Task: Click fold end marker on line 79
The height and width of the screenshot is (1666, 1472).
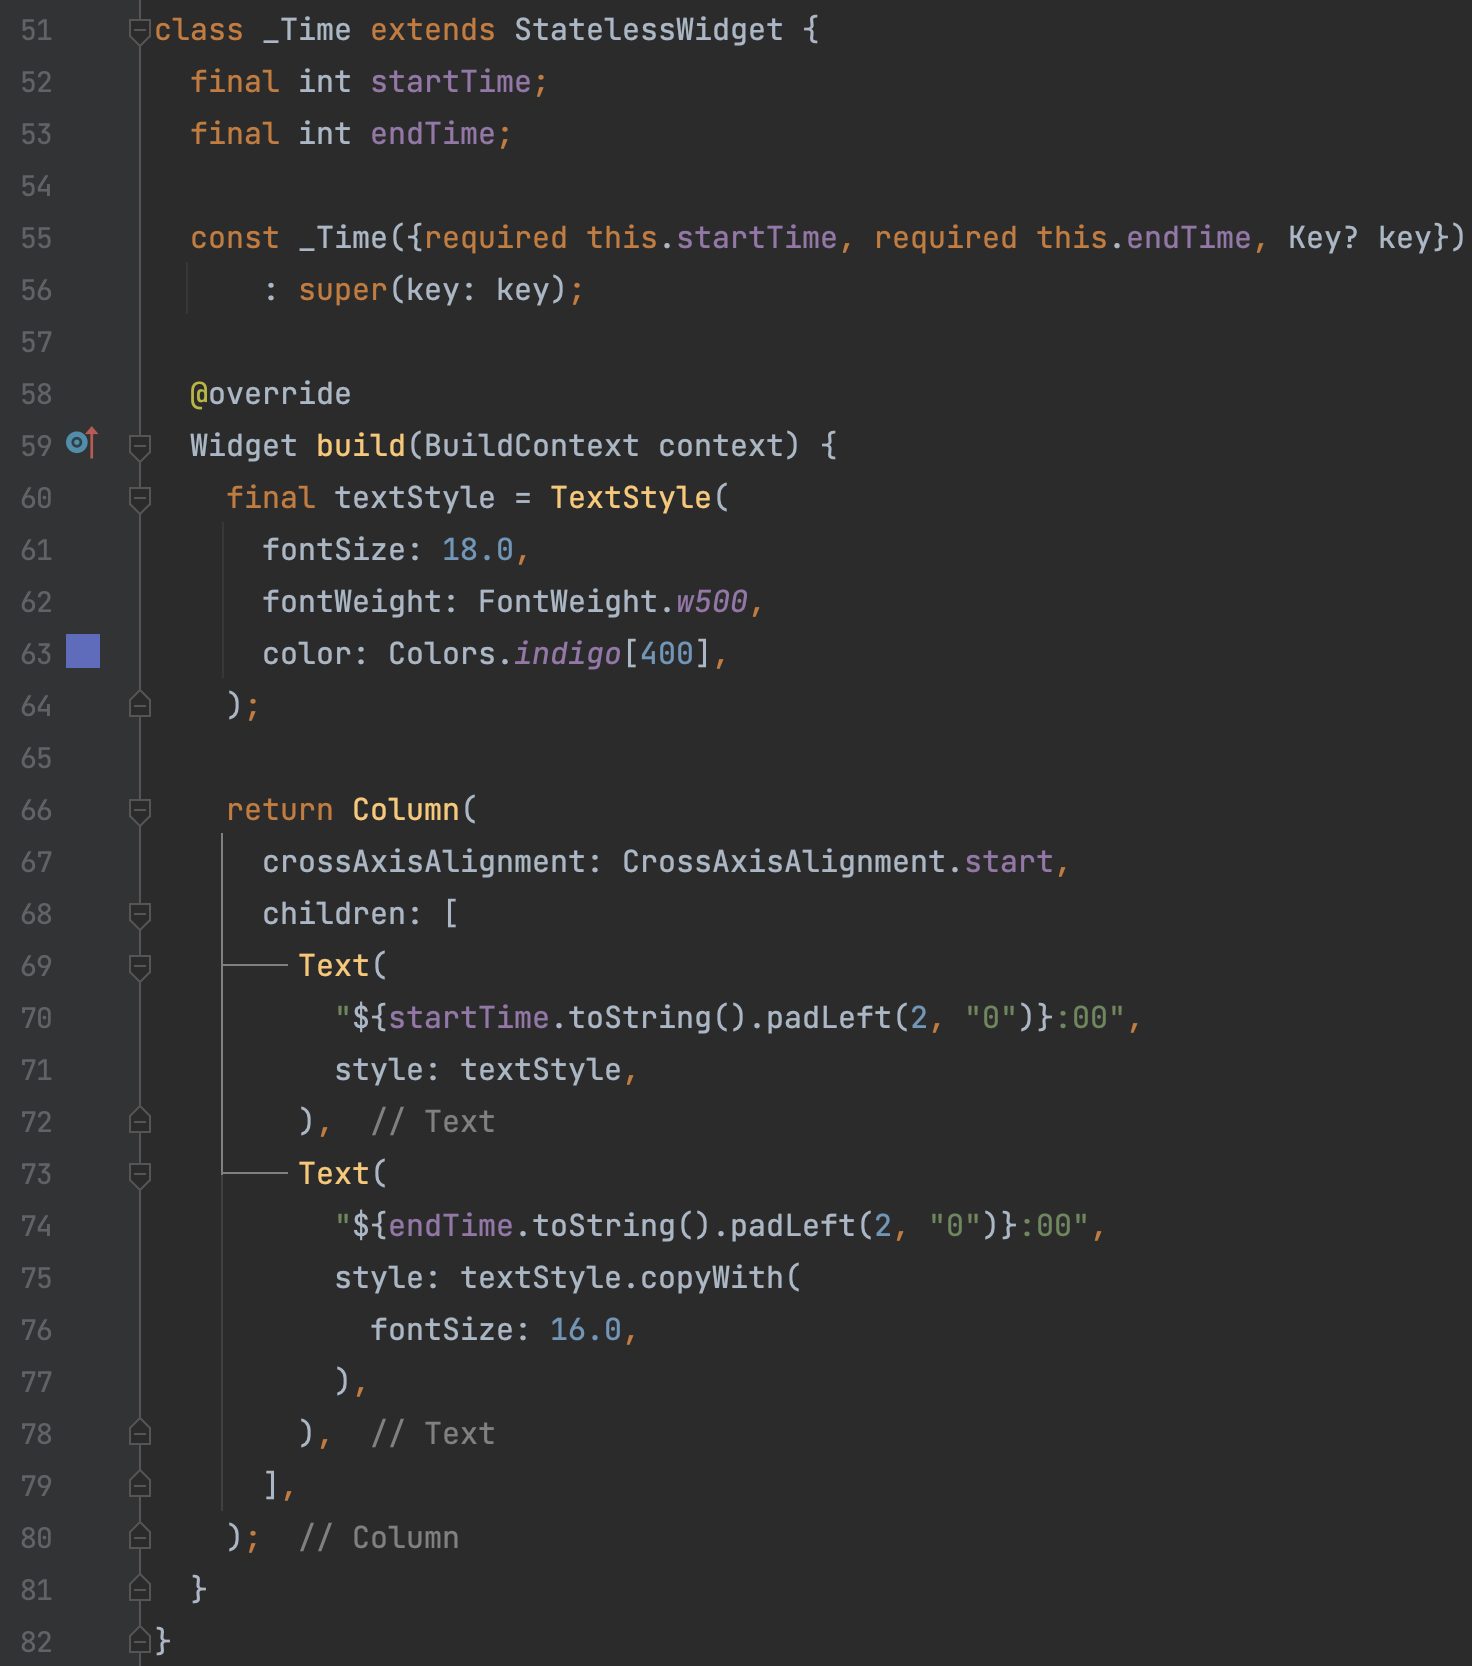Action: (140, 1485)
